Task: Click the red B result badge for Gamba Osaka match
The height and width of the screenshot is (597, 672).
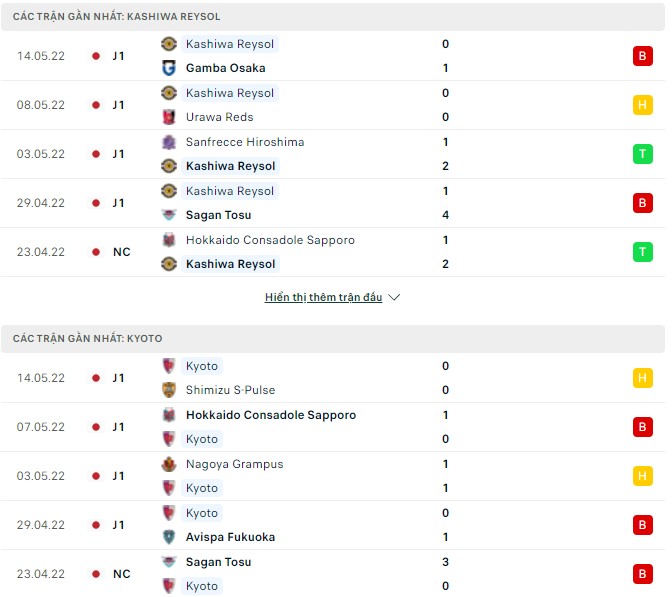Action: [642, 56]
